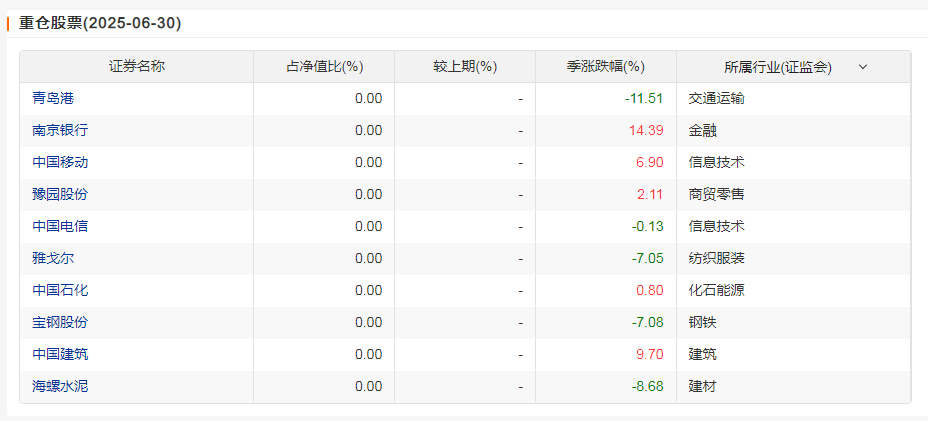The height and width of the screenshot is (421, 928).
Task: Click 信息技术 in the 中国电信 row
Action: 717,226
